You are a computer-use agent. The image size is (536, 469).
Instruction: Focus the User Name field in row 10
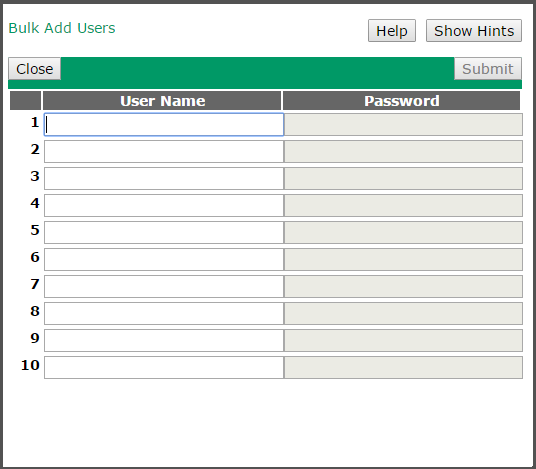click(x=164, y=367)
